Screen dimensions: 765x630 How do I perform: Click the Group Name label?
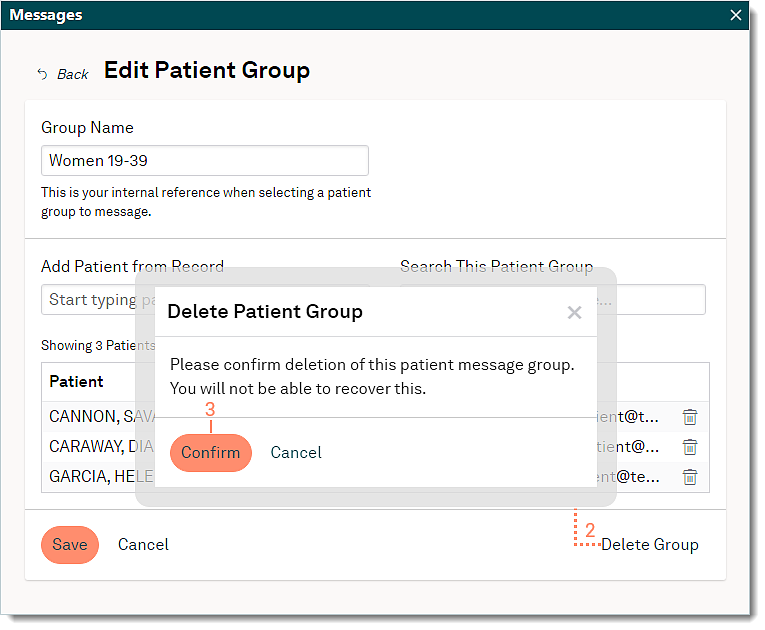pyautogui.click(x=87, y=127)
